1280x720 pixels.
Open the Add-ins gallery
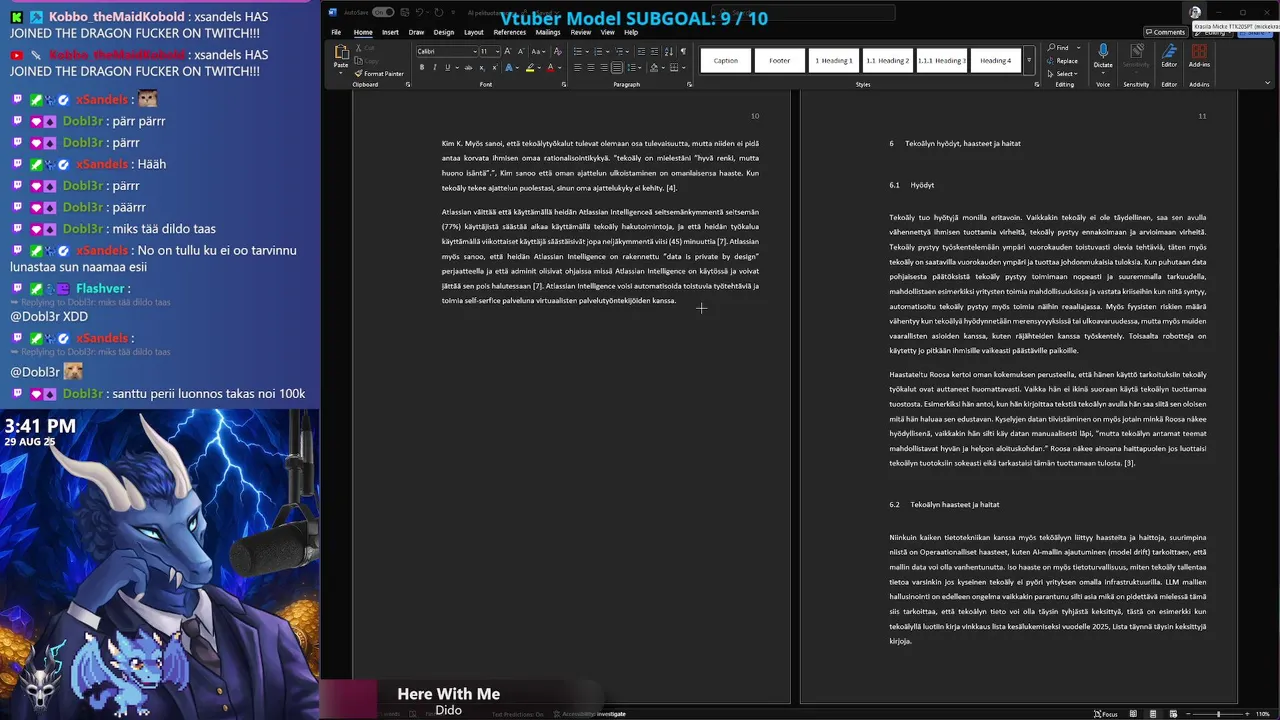[x=1199, y=54]
